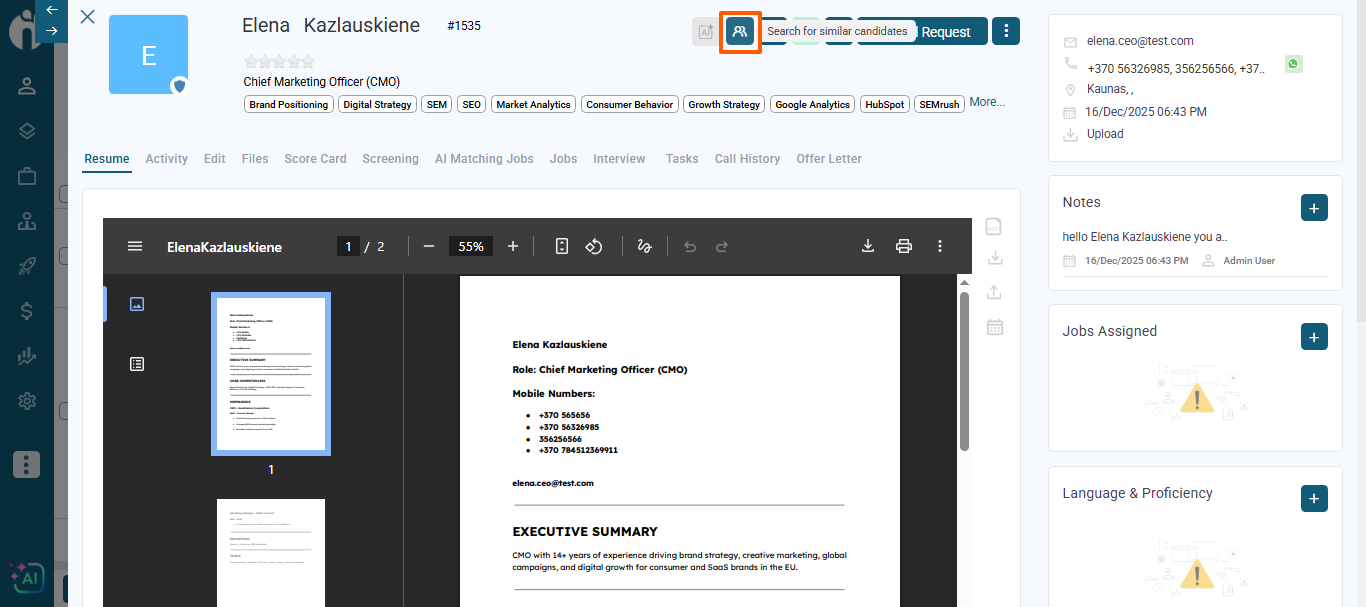Expand the More... skills link

(987, 102)
